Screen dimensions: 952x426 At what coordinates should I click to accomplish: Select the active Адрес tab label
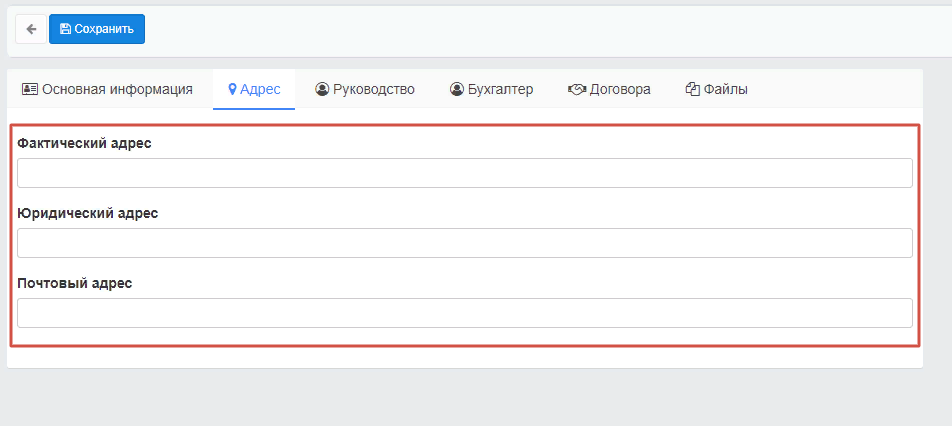pyautogui.click(x=260, y=89)
